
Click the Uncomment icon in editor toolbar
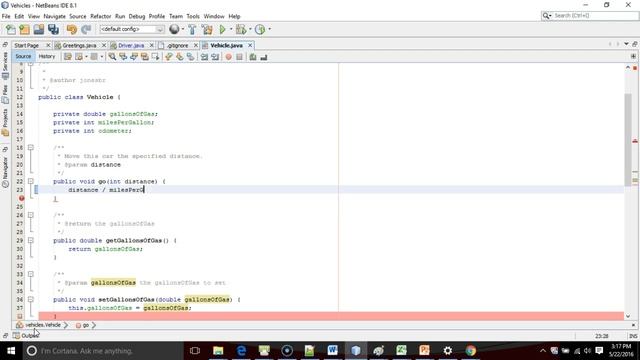pyautogui.click(x=264, y=57)
